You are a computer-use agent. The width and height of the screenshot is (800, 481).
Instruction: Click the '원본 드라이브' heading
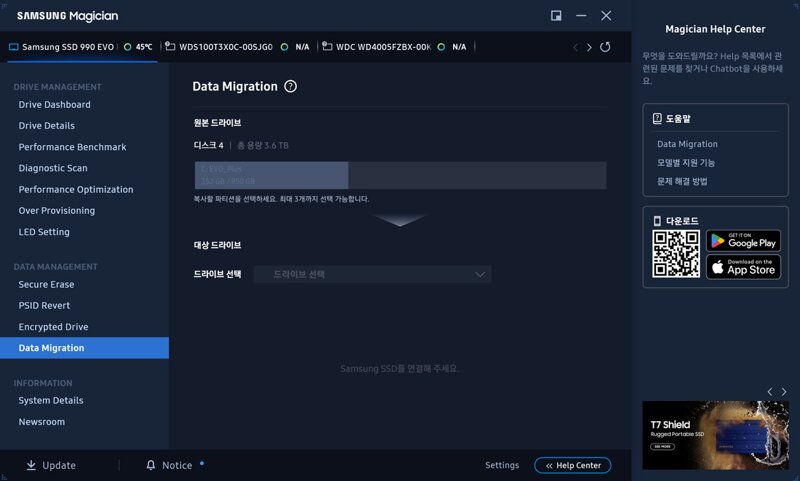(217, 123)
